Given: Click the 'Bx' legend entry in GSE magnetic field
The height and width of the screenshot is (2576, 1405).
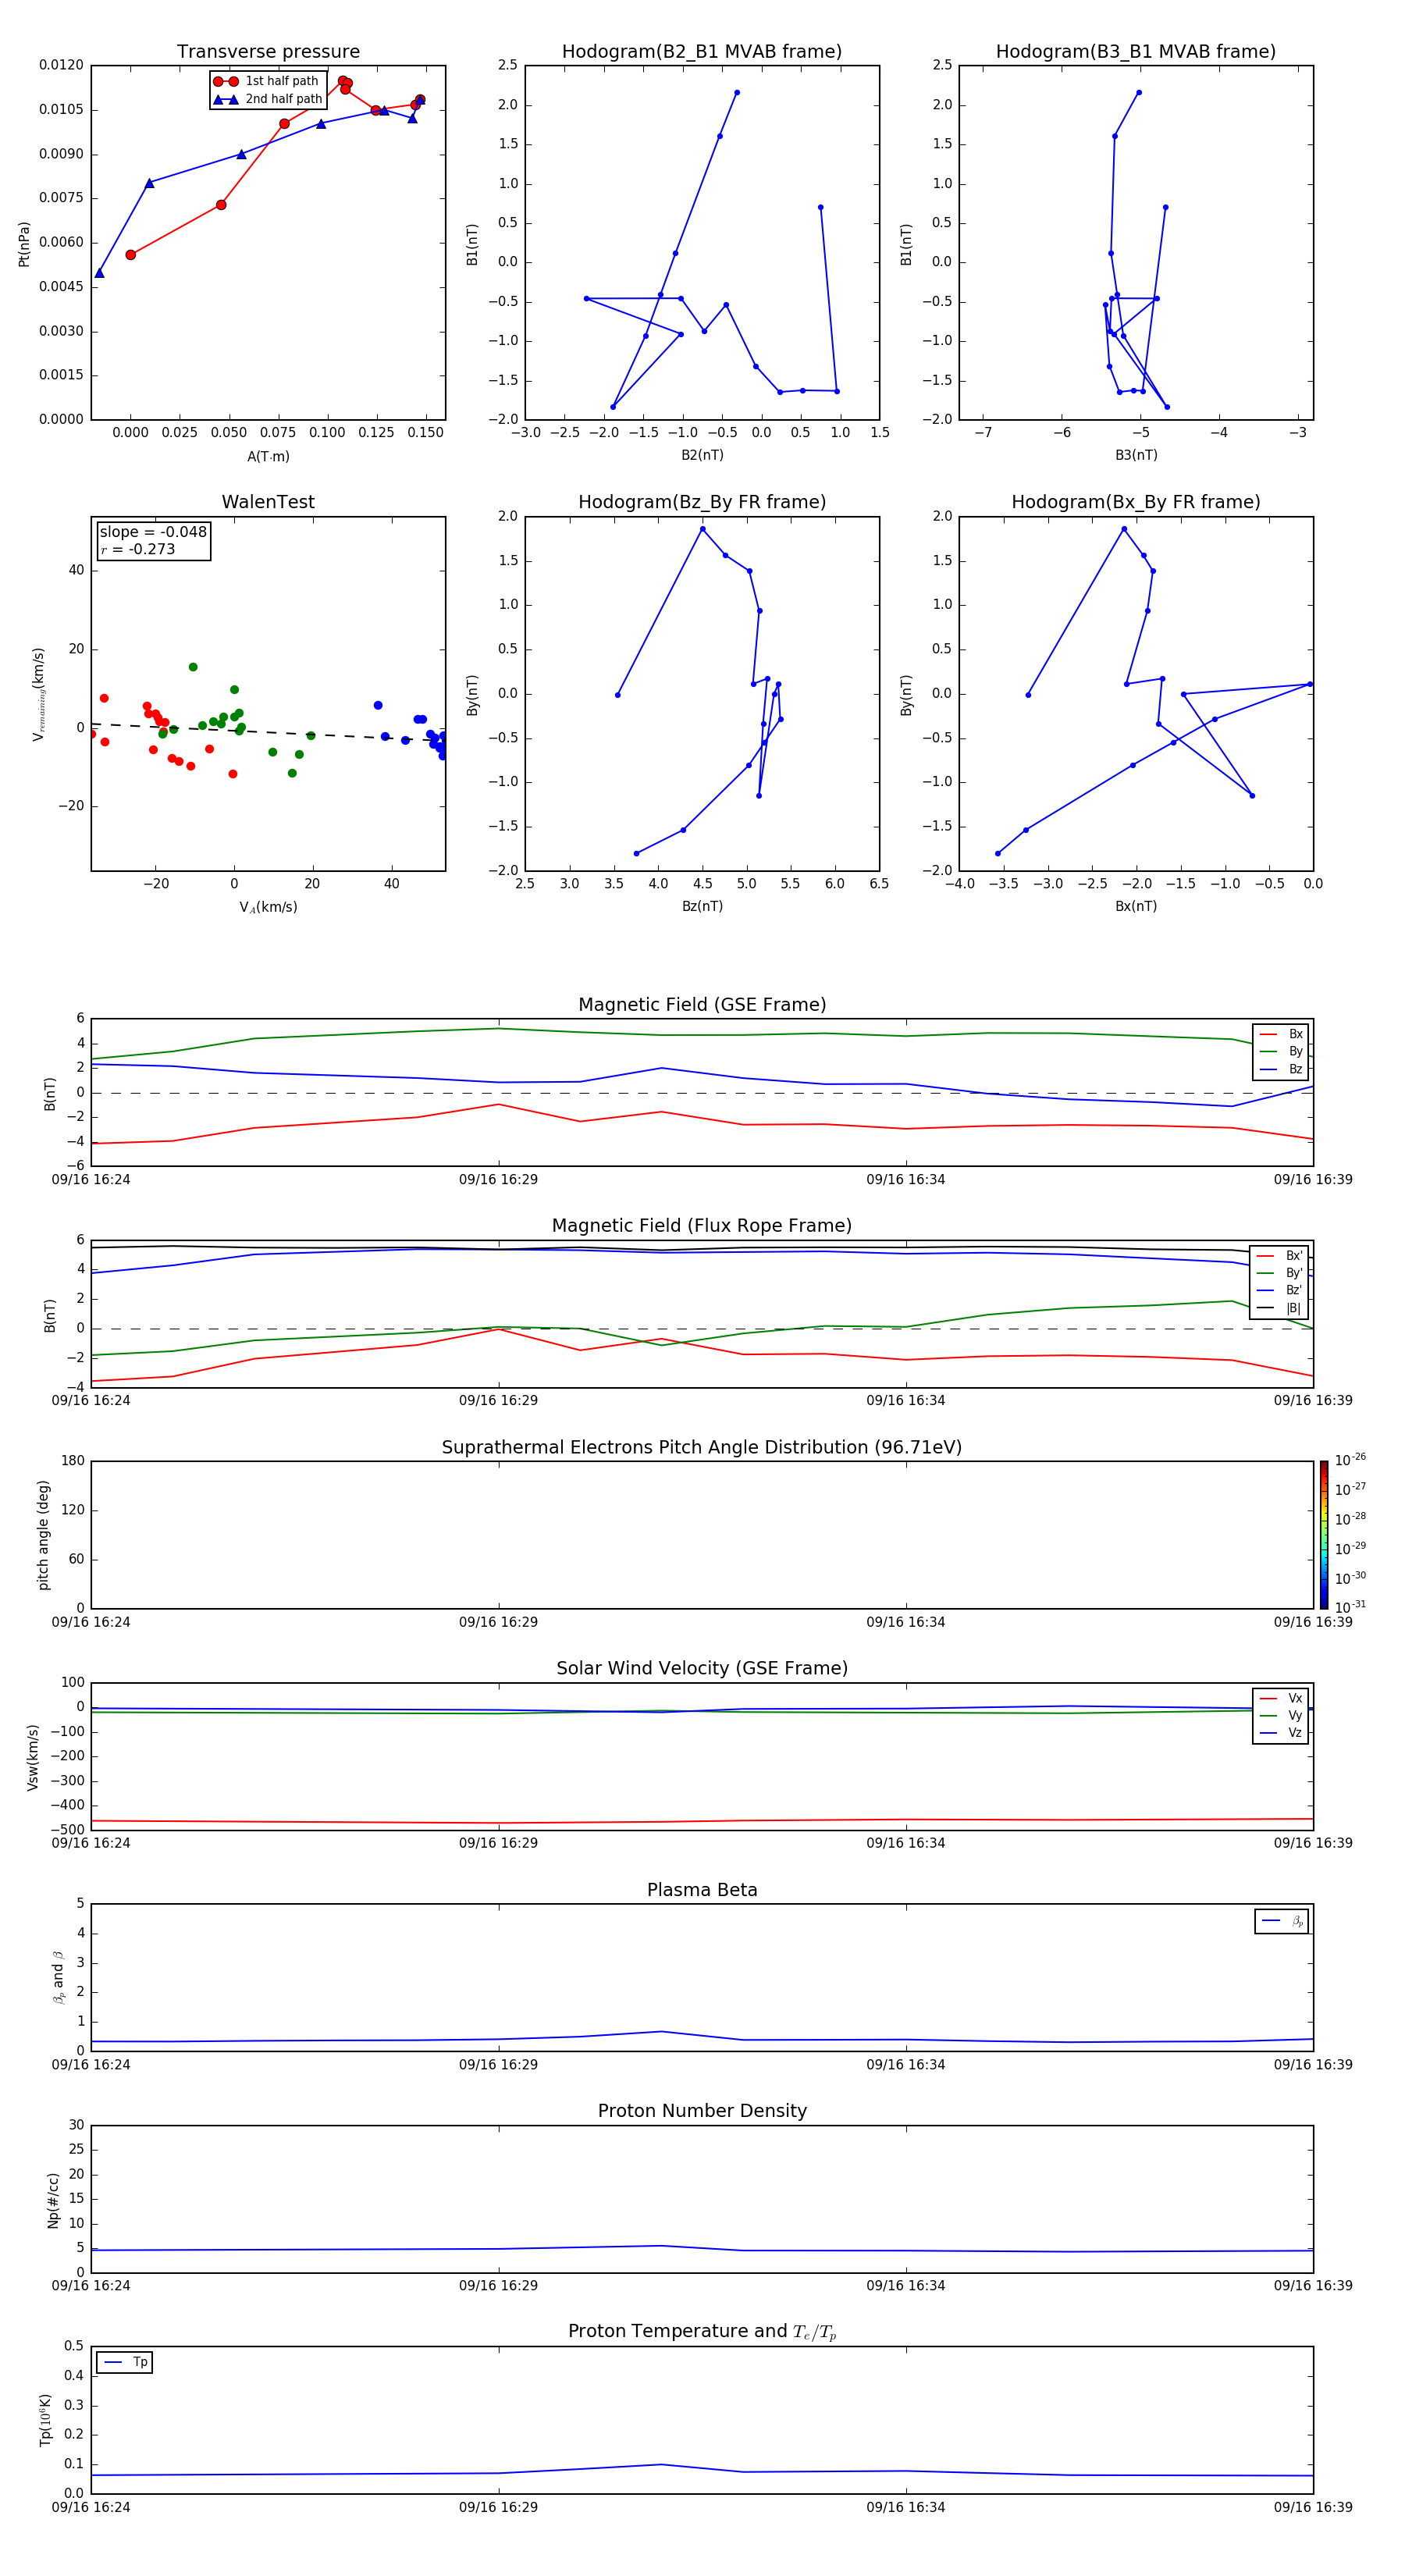Looking at the screenshot, I should [x=1281, y=1034].
